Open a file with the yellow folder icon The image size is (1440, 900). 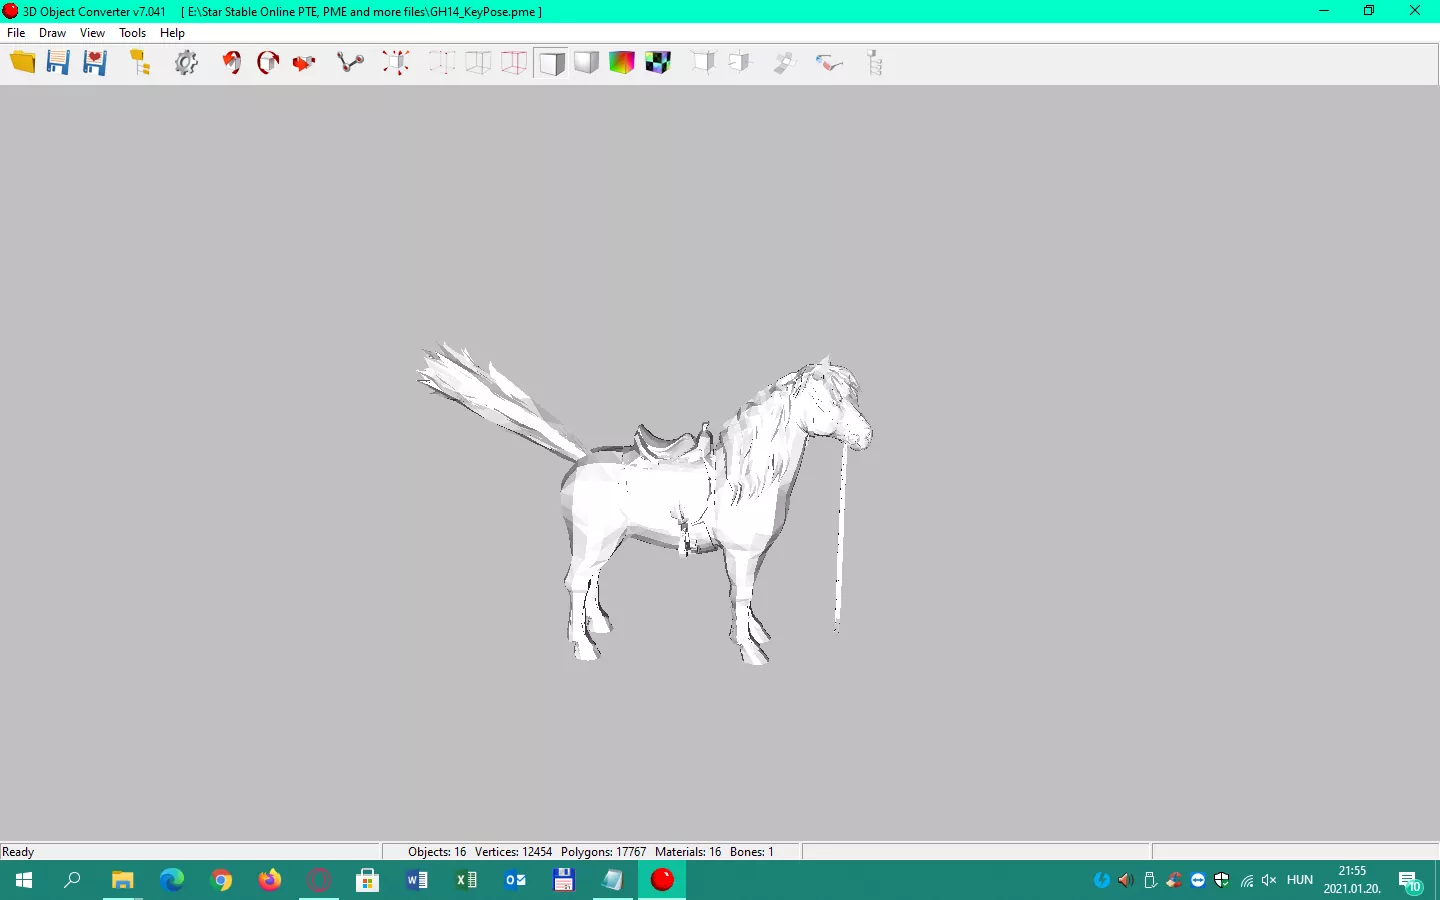click(x=22, y=63)
